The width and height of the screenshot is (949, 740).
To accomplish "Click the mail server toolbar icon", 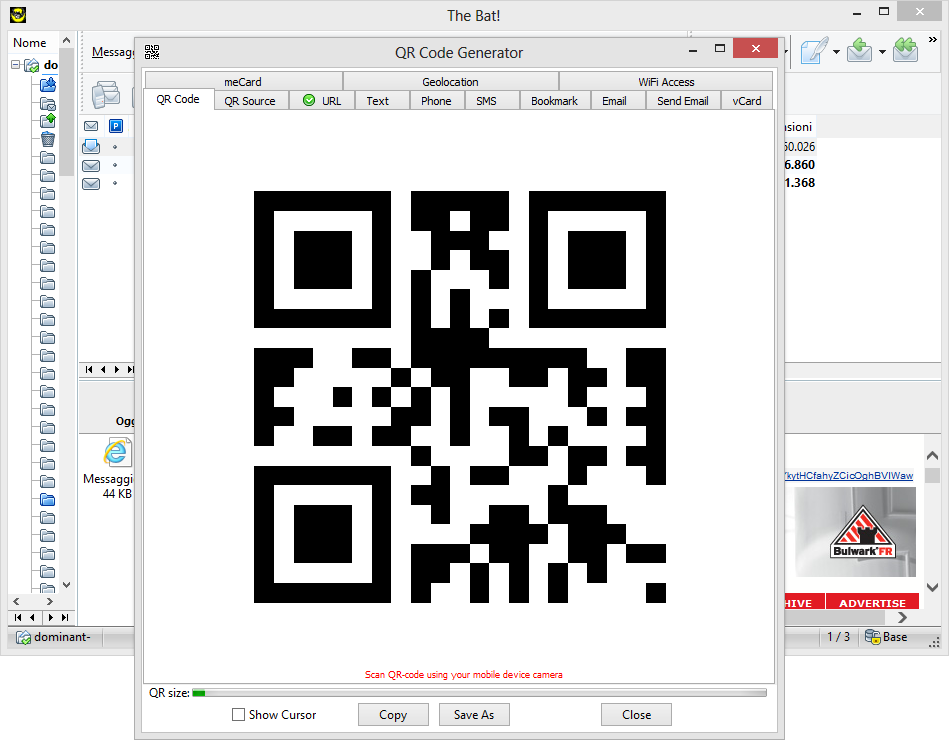I will (x=106, y=95).
